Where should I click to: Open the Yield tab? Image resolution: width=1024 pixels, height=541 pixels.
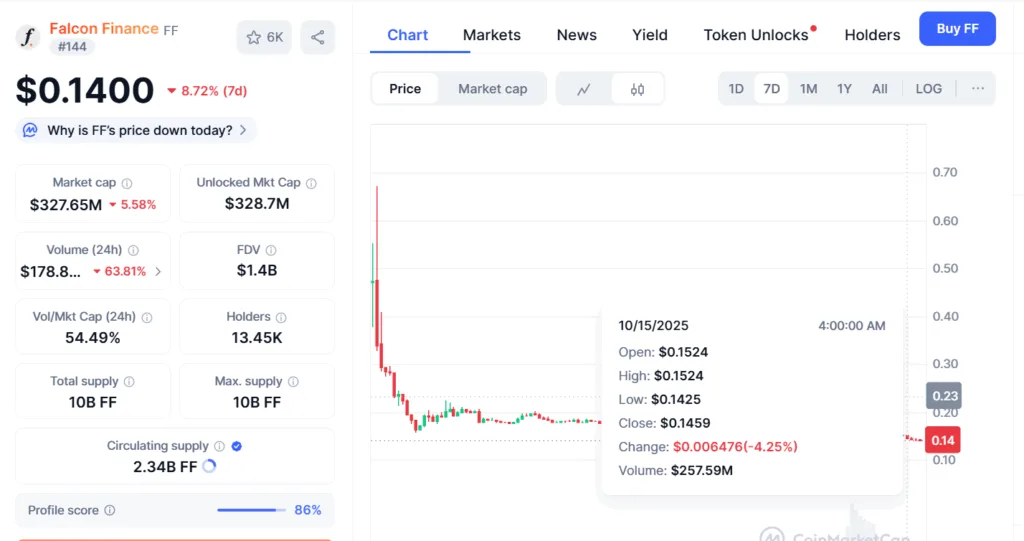650,35
